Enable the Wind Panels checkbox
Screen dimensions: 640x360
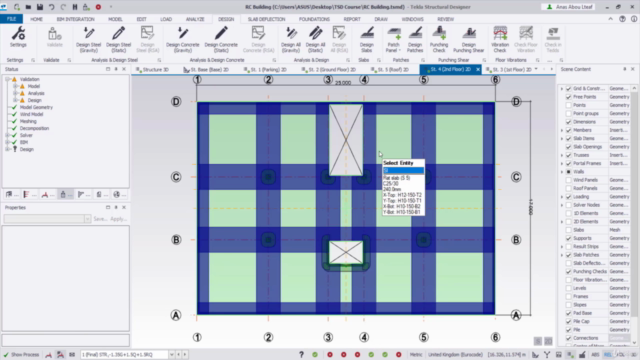point(568,180)
